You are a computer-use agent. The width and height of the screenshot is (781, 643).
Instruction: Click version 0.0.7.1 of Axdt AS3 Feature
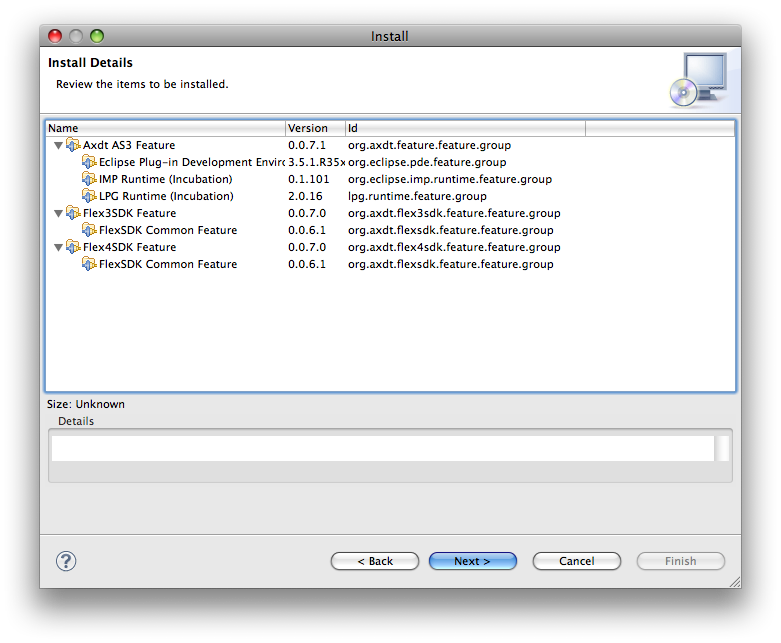tap(307, 145)
